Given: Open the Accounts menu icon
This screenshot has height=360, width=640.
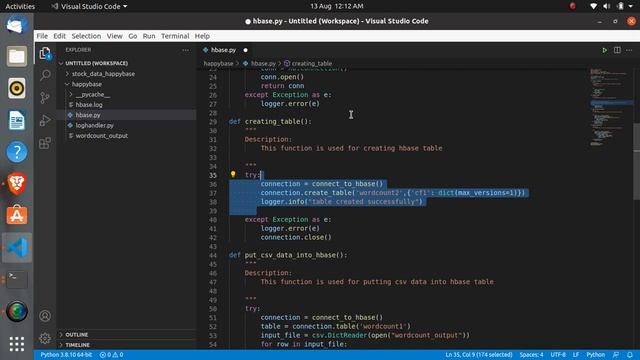Looking at the screenshot, I should 45,316.
